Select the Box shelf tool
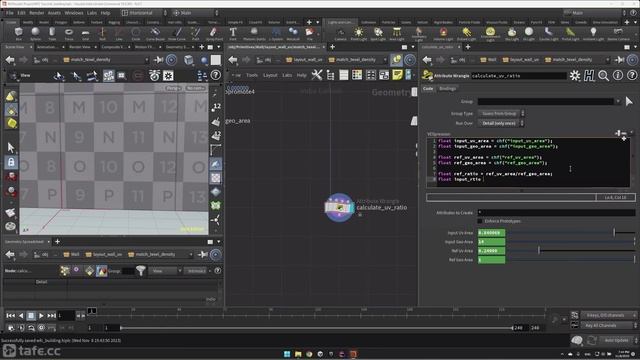Screen dimensions: 640x360 point(19,33)
